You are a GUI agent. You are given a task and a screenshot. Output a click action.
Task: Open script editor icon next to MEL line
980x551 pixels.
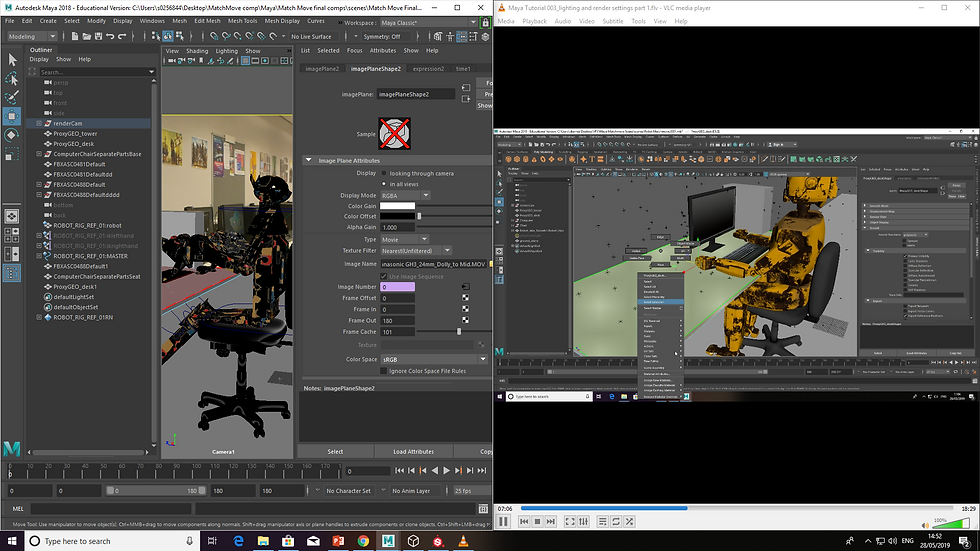[x=483, y=509]
